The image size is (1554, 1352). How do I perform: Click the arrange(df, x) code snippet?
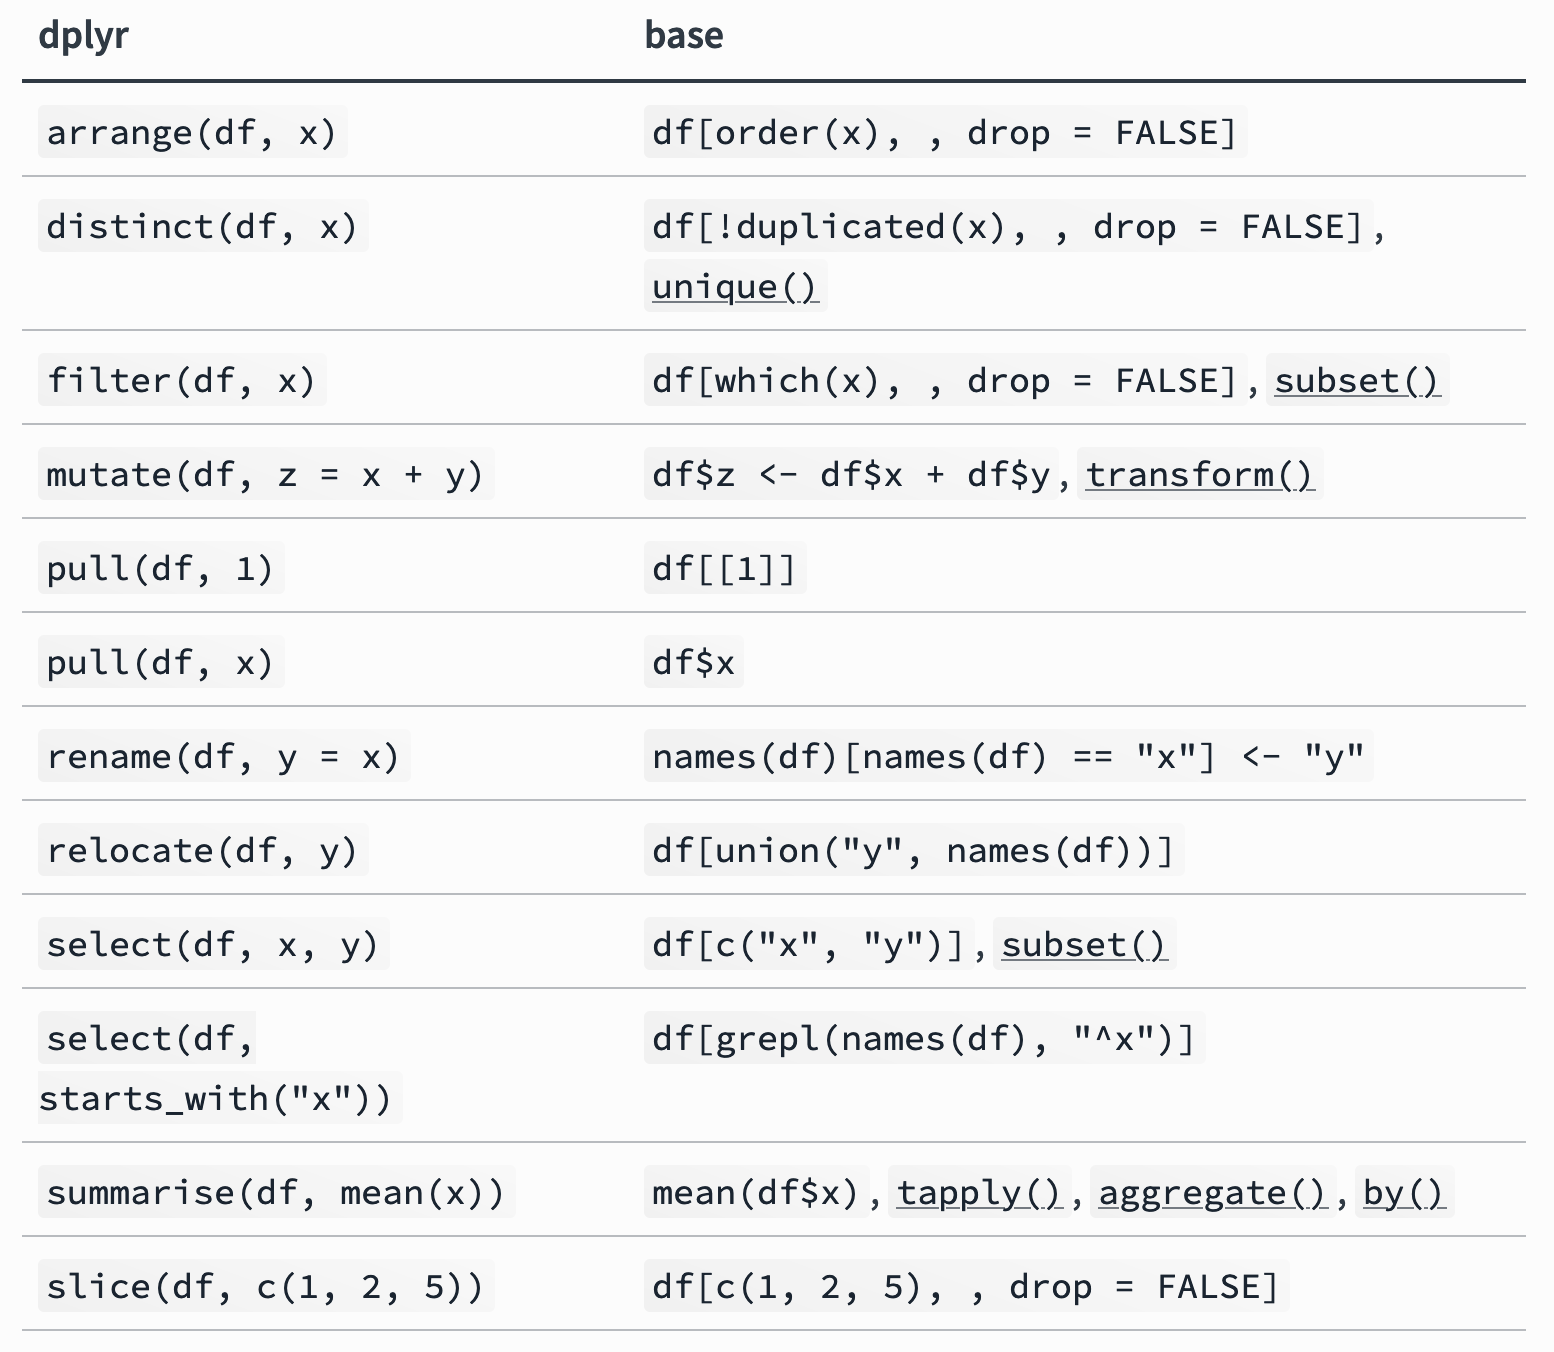point(191,134)
